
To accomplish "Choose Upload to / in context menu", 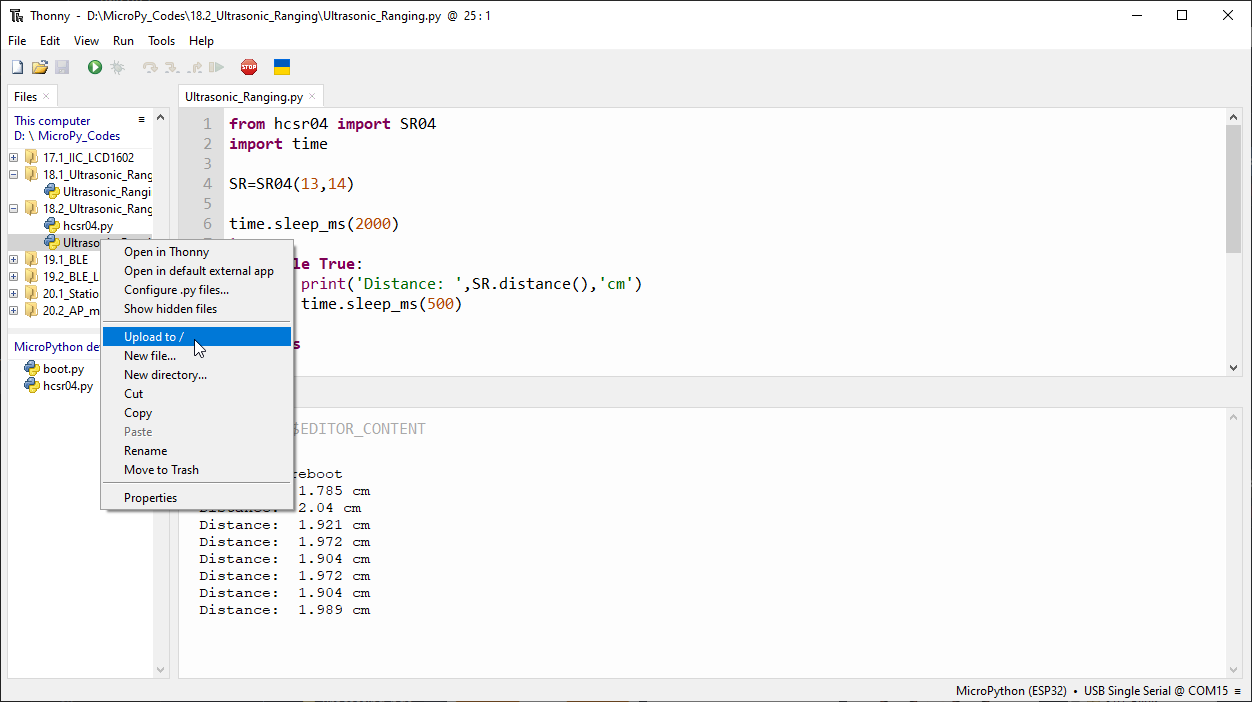I will (197, 337).
